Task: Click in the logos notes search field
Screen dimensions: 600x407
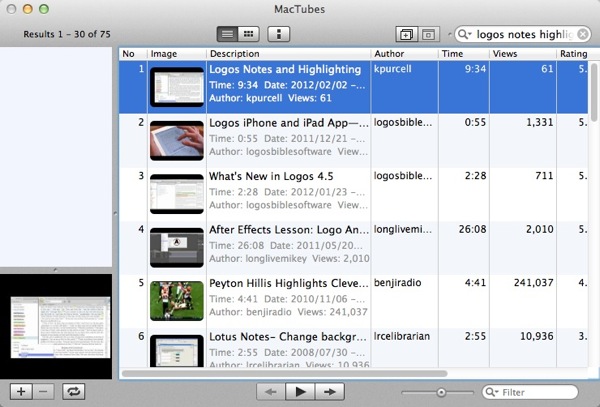Action: [x=524, y=34]
